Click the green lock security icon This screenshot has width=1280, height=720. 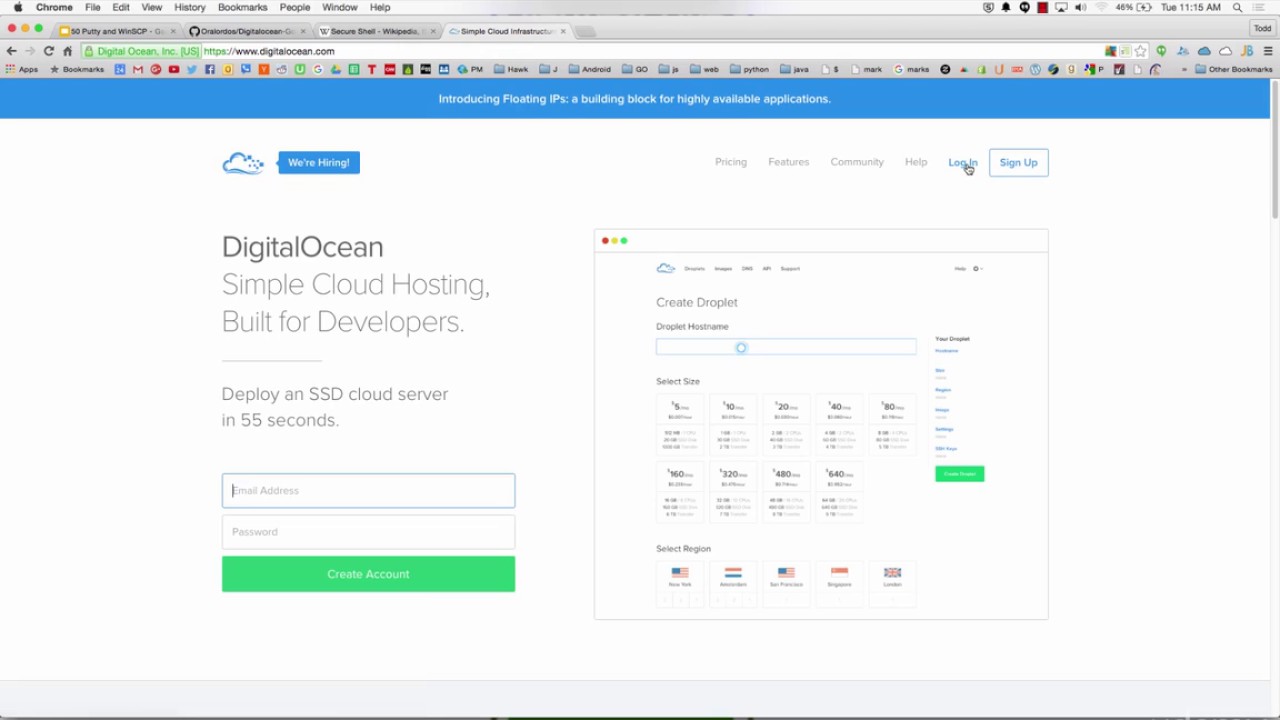coord(89,51)
